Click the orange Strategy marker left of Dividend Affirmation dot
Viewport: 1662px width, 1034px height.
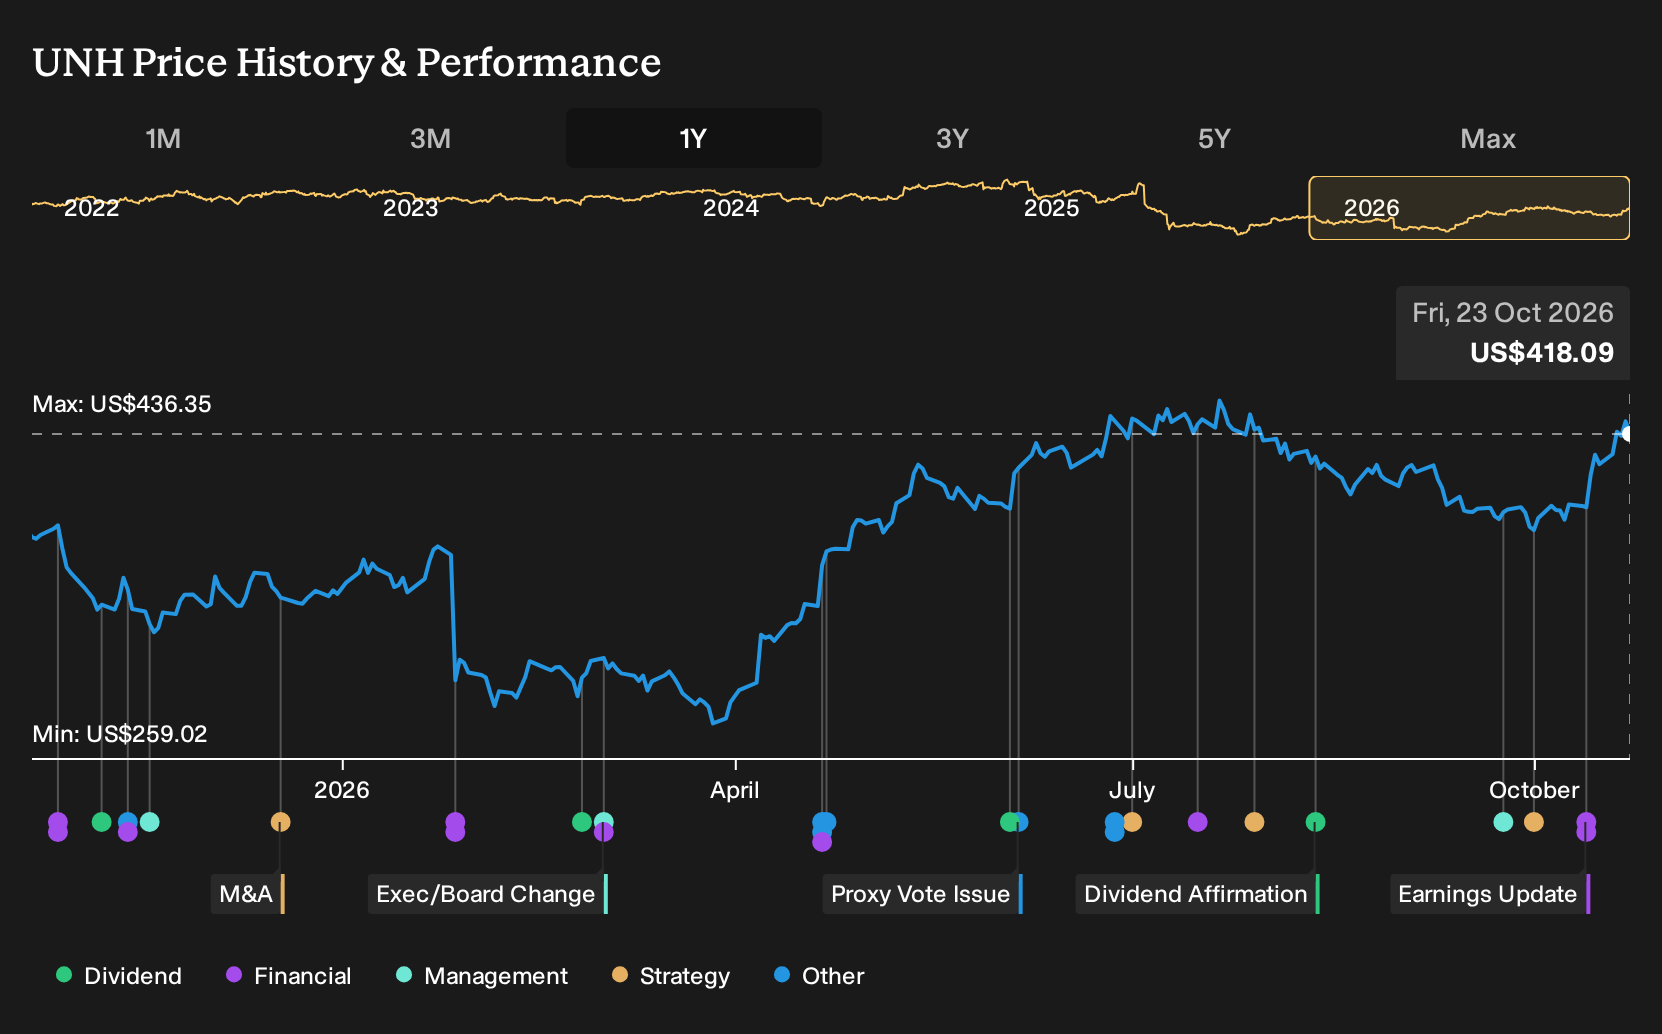click(x=1254, y=822)
